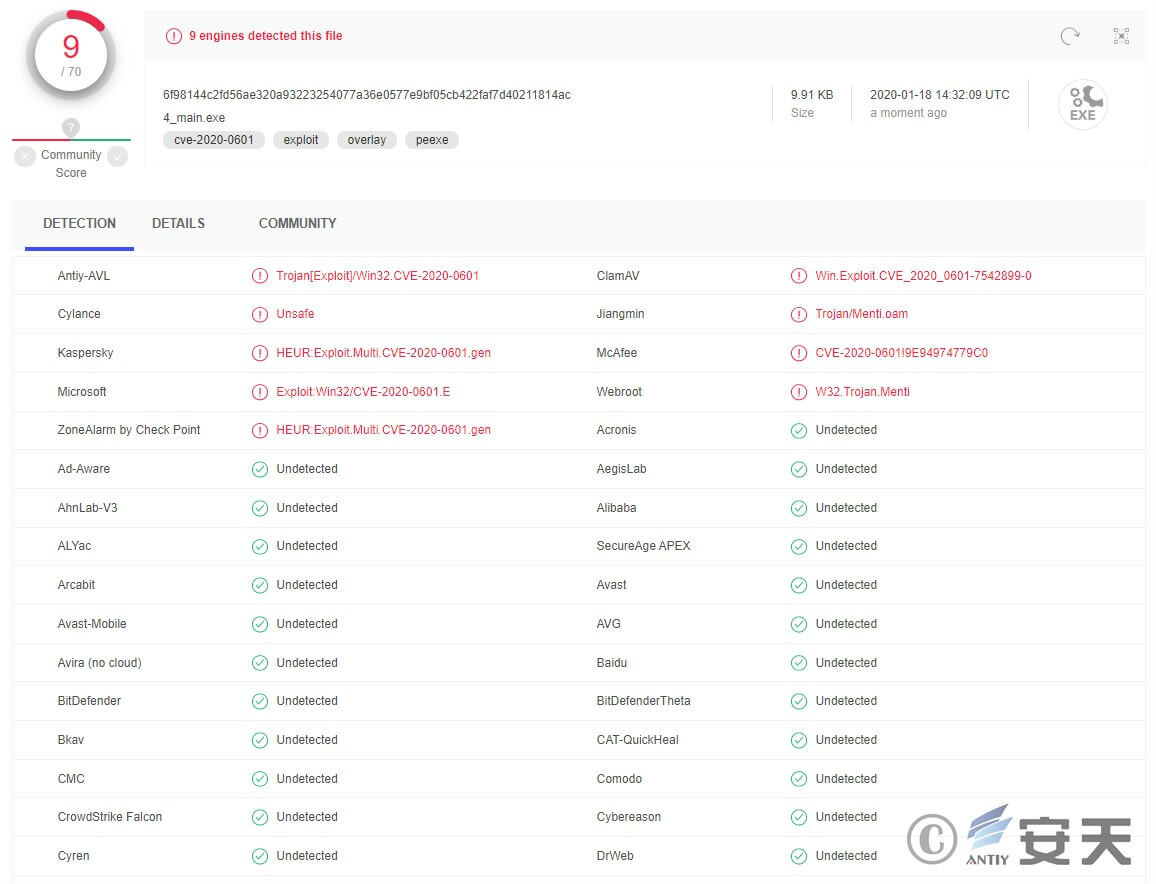The image size is (1156, 884).
Task: Click the overlay tag
Action: click(366, 140)
